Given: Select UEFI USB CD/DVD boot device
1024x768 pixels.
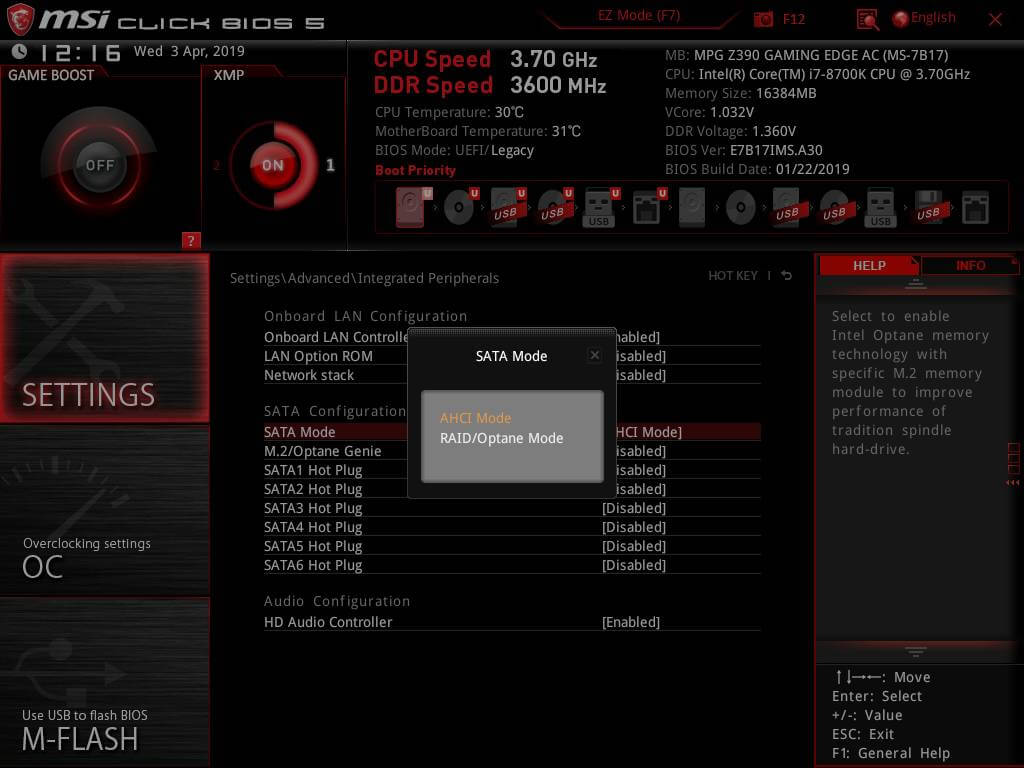Looking at the screenshot, I should 554,207.
